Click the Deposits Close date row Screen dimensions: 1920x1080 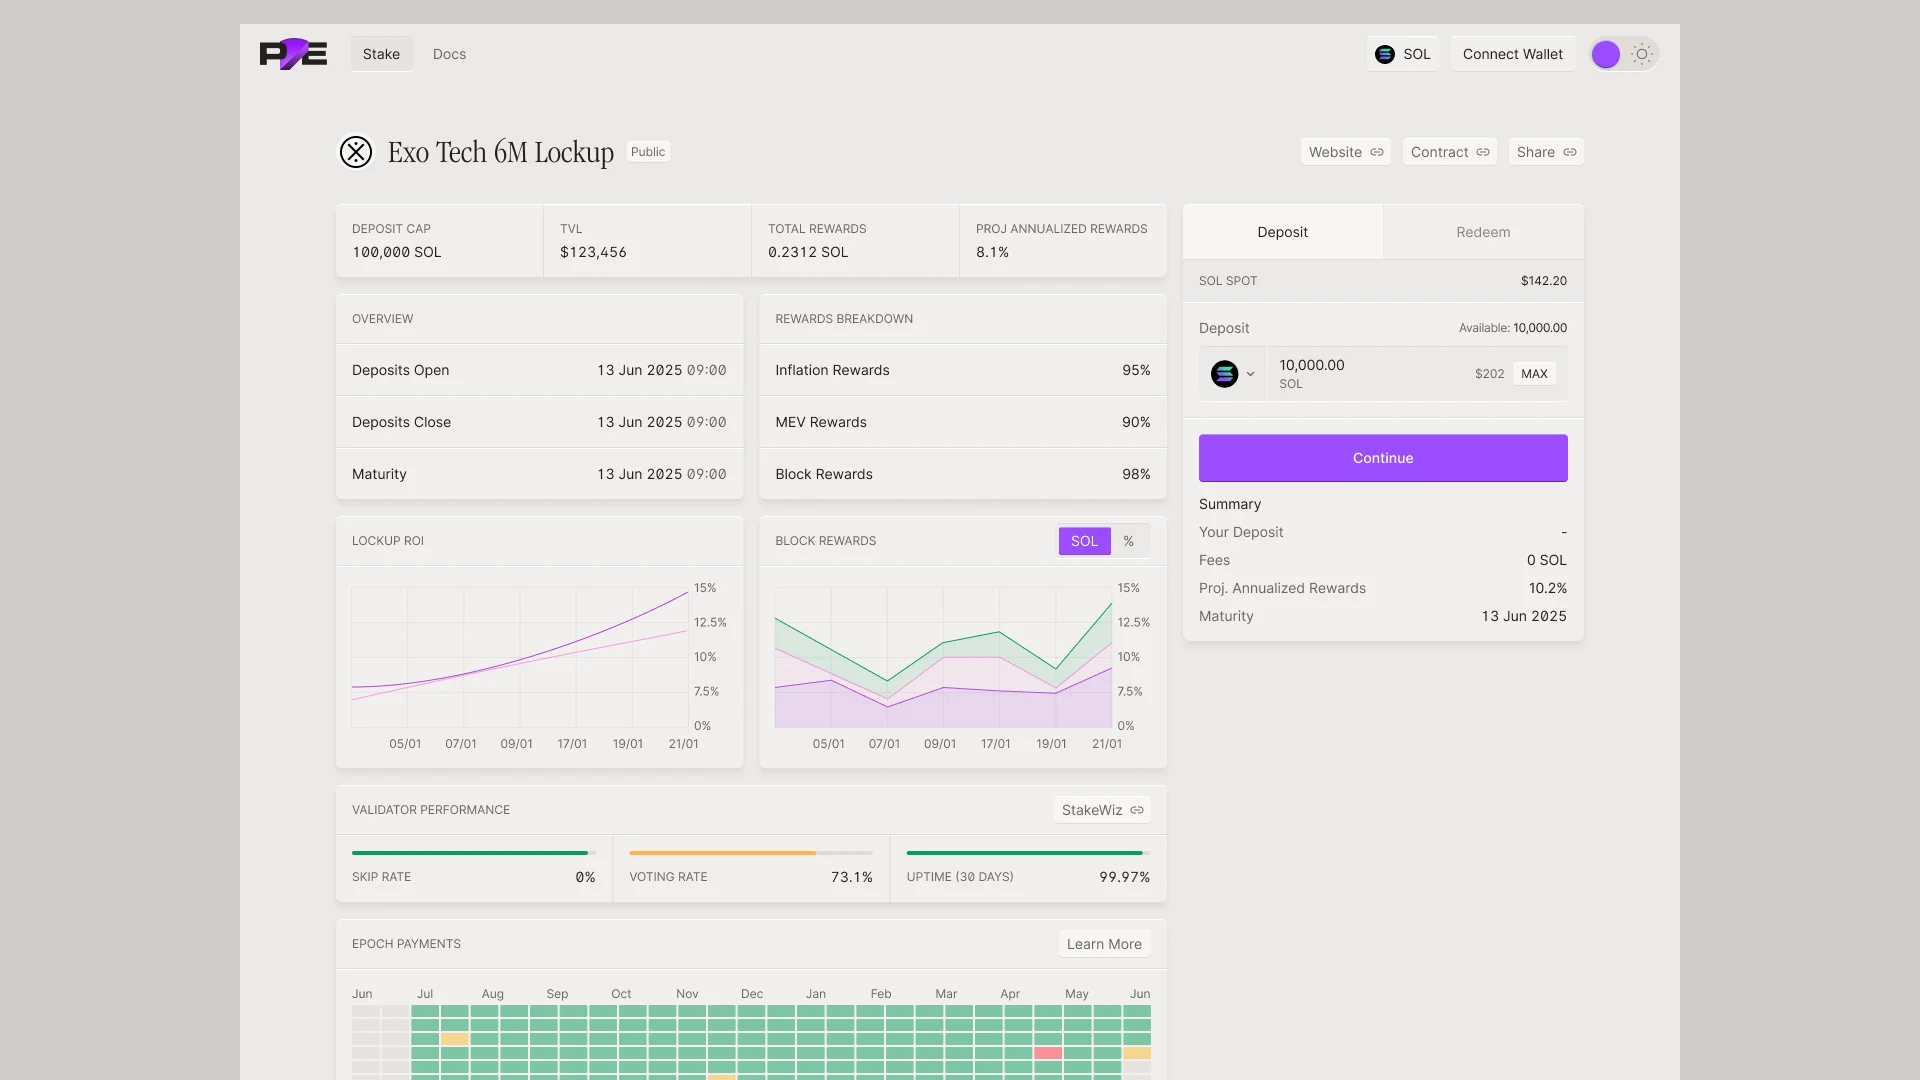pyautogui.click(x=539, y=422)
